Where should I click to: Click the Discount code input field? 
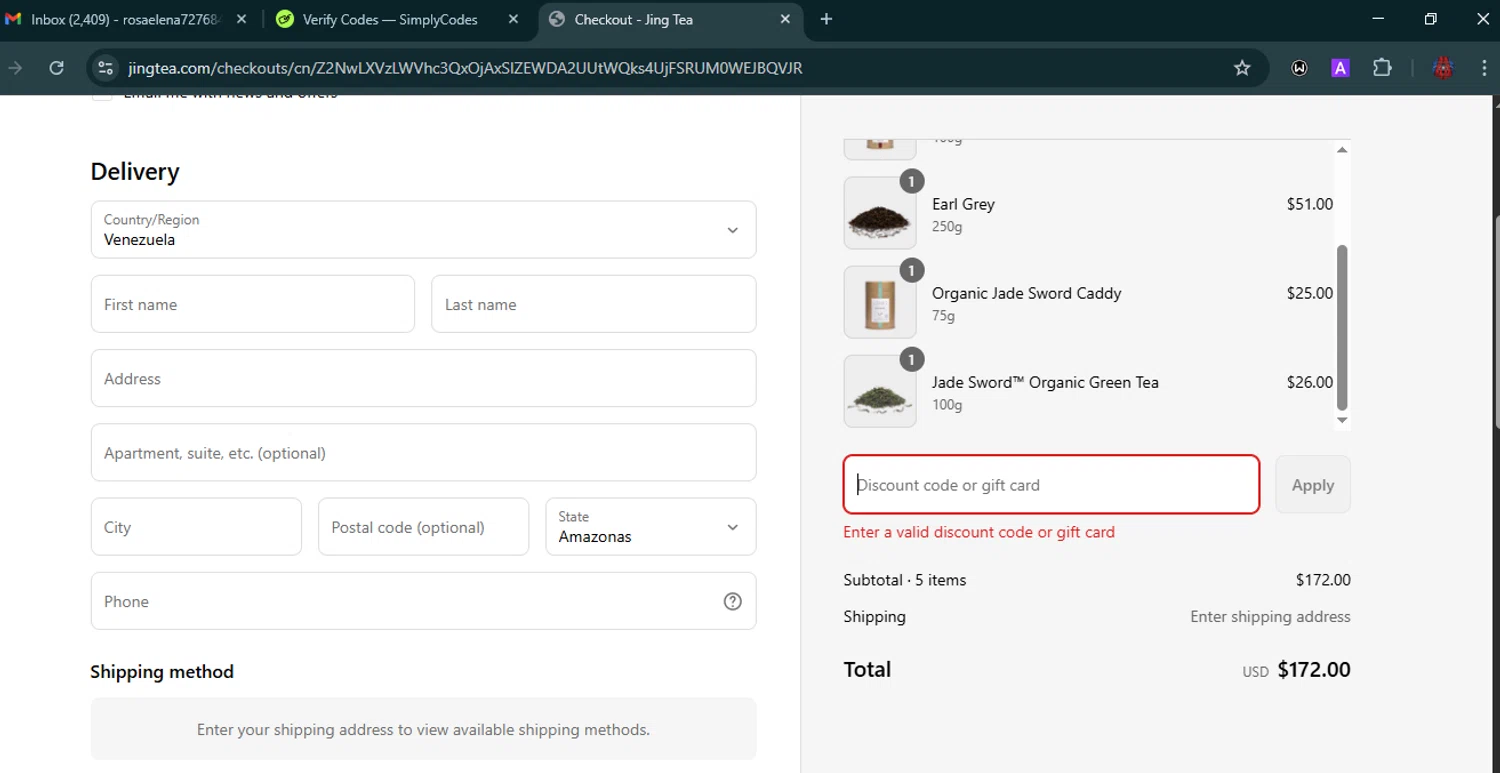coord(1051,485)
